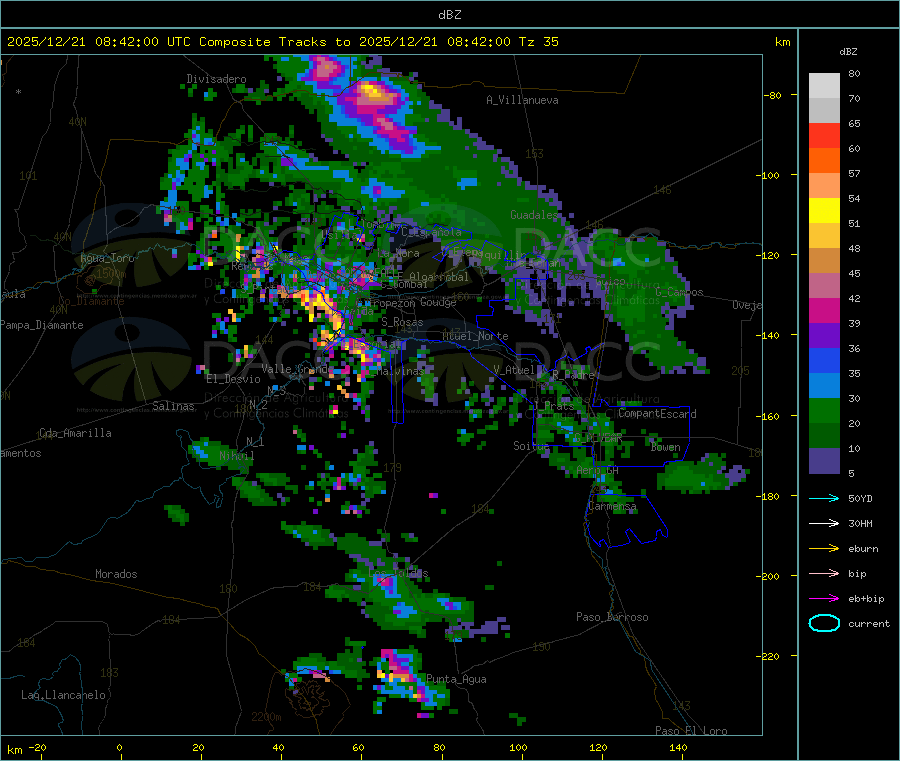
Task: Click the intense yellow storm core near Divisadero
Action: (x=371, y=91)
